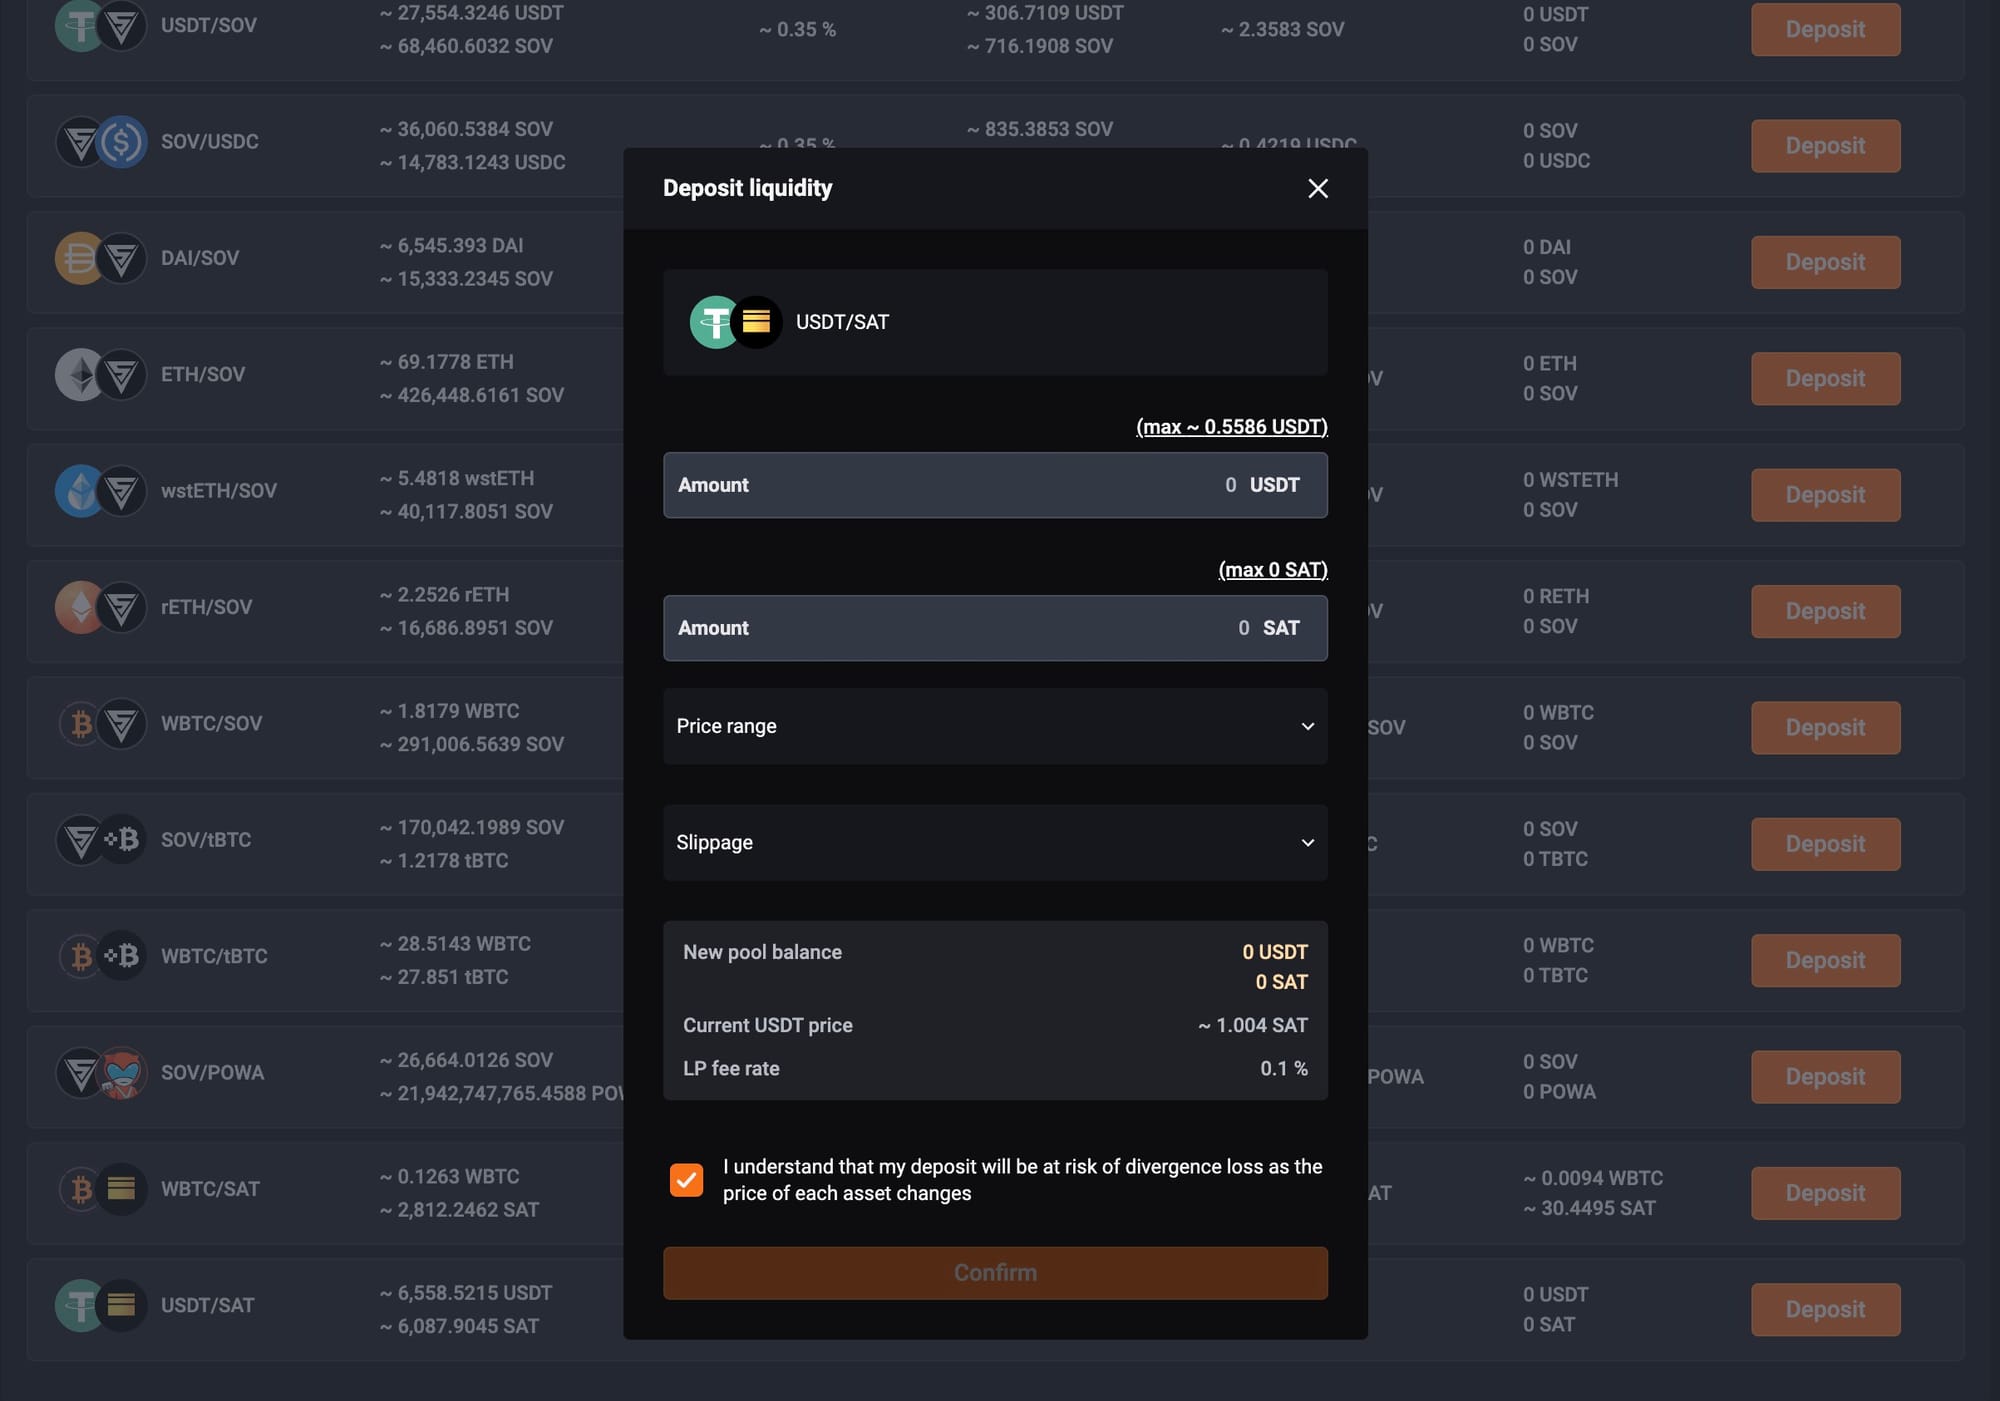This screenshot has width=2000, height=1401.
Task: Click the WBTC/tBTC pool token icon
Action: [101, 956]
